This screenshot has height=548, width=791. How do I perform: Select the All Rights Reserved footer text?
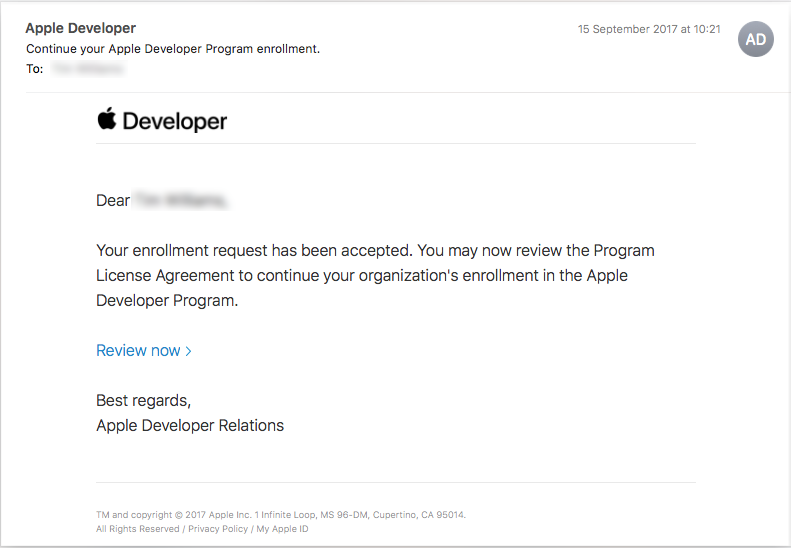pyautogui.click(x=138, y=529)
